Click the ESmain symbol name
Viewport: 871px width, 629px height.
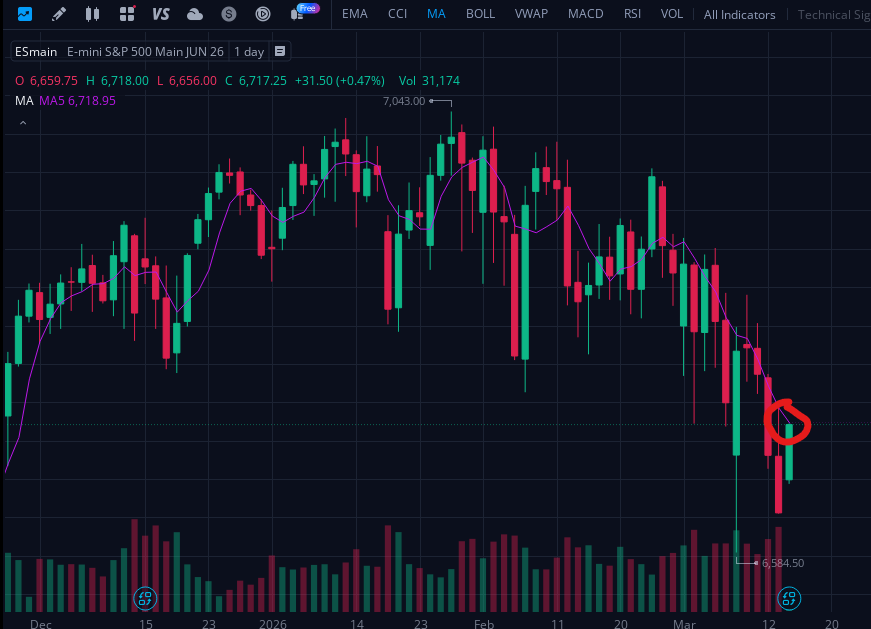click(36, 52)
